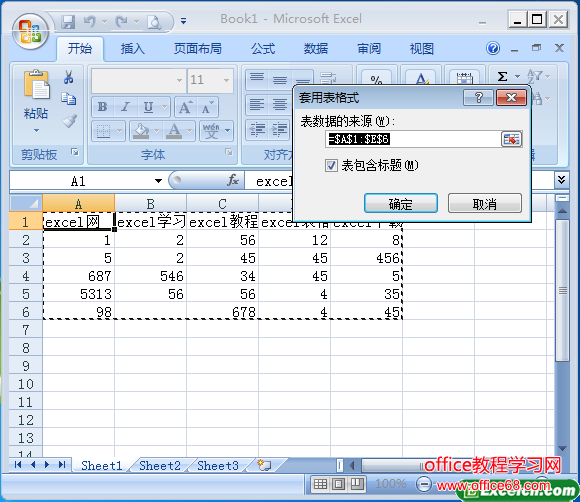This screenshot has height=502, width=580.
Task: Toggle italic formatting
Action: [x=125, y=107]
